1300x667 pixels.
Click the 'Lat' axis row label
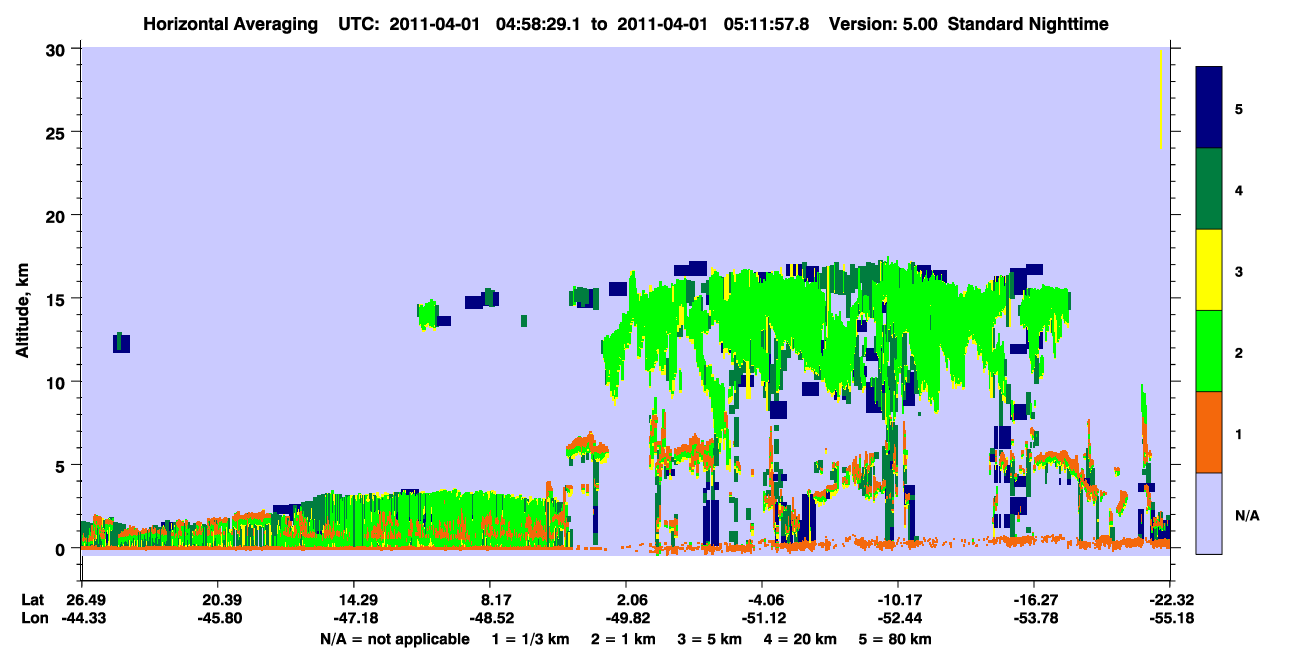click(32, 600)
